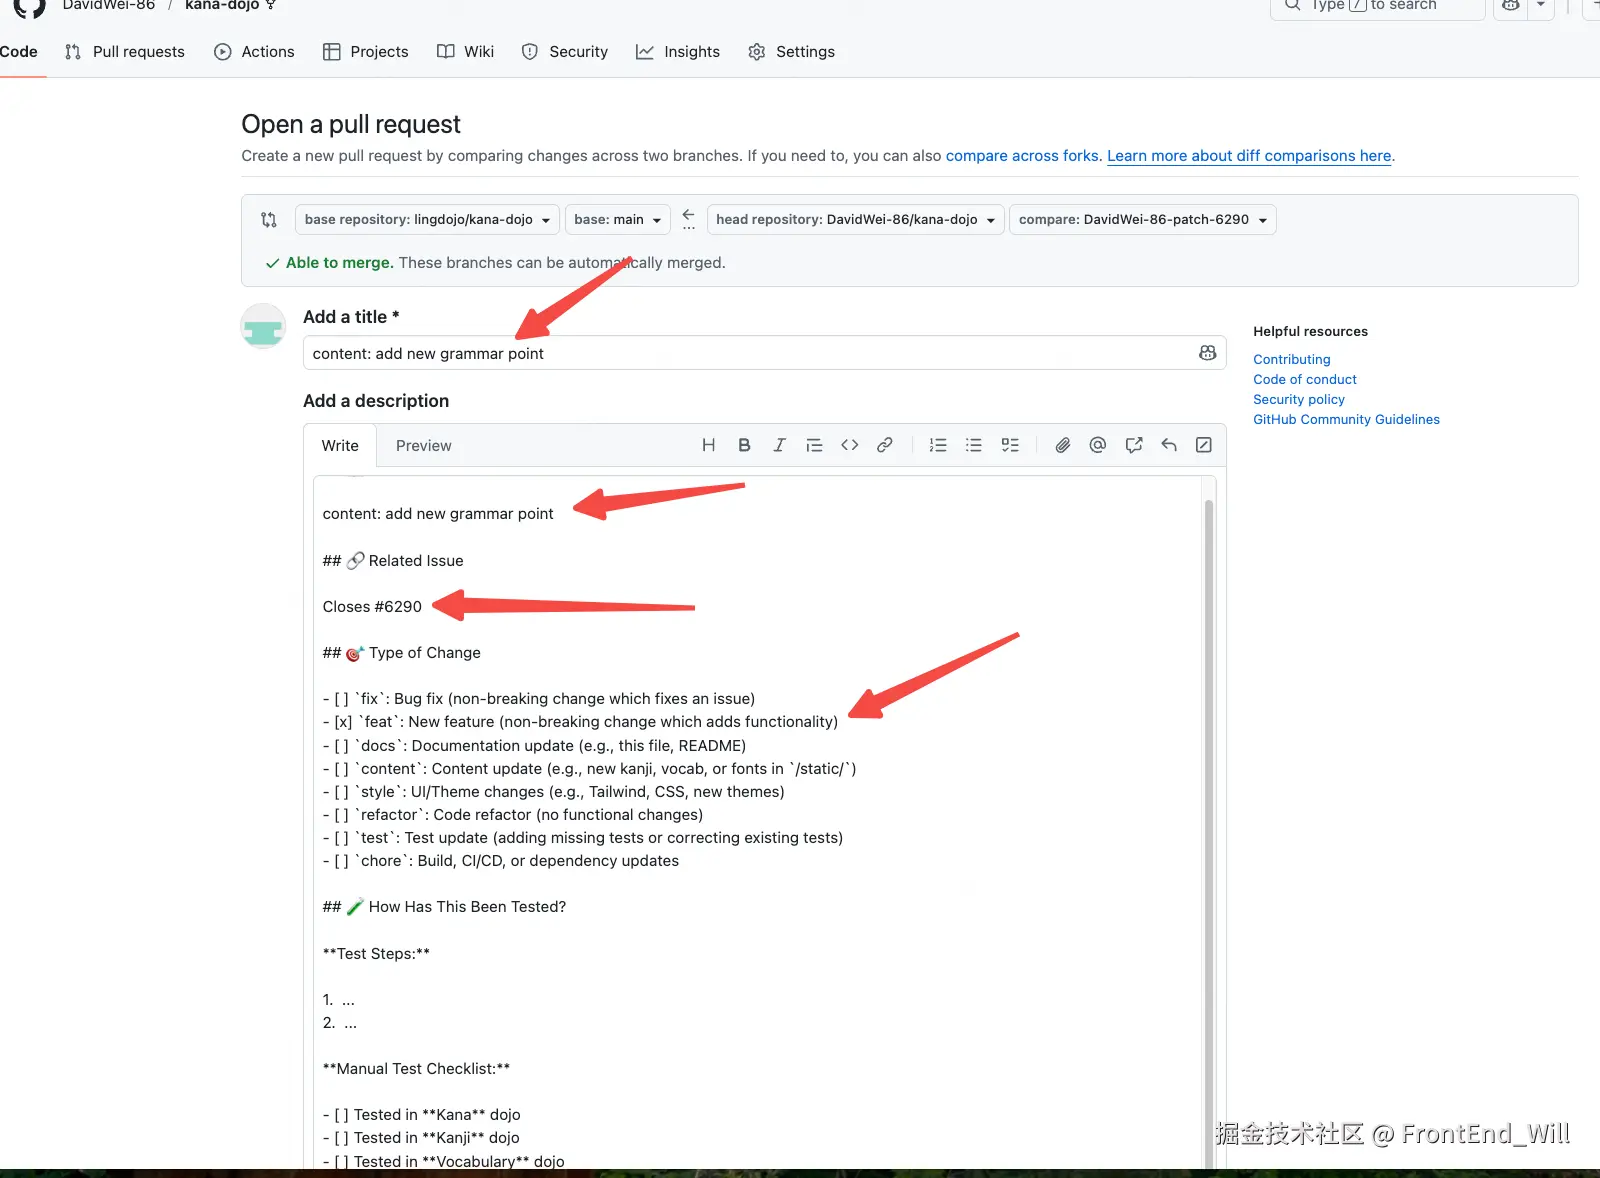The image size is (1600, 1178).
Task: Open the repository Settings tab
Action: pyautogui.click(x=791, y=52)
